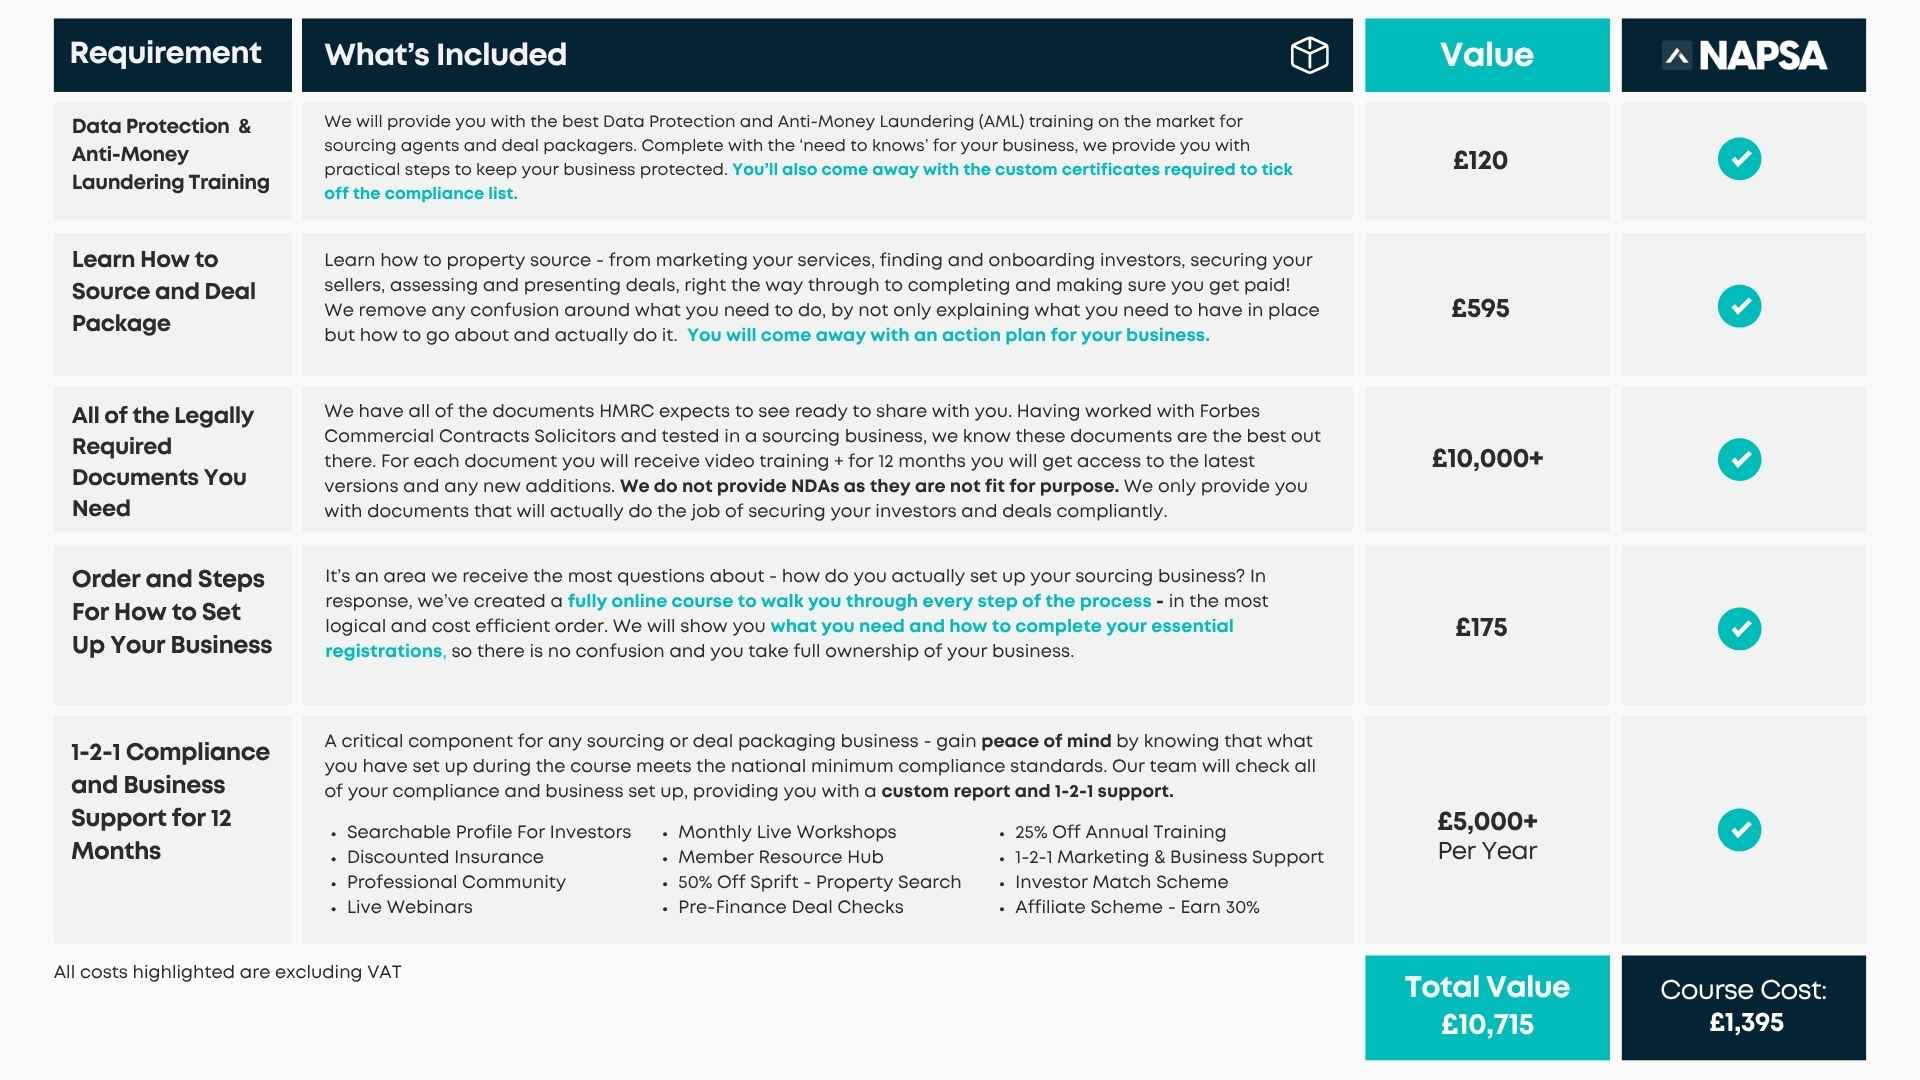Click the fully online course highlighted link text

(859, 601)
